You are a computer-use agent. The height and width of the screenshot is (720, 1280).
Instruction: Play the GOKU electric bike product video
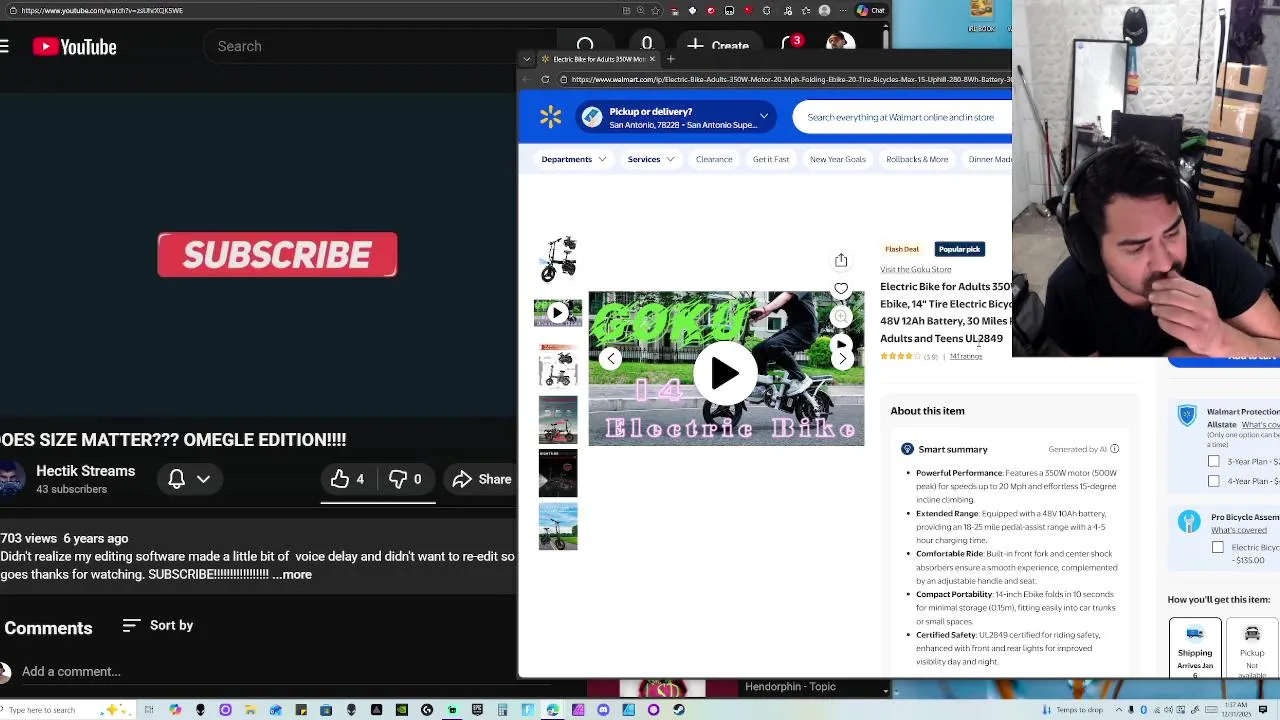click(x=726, y=373)
